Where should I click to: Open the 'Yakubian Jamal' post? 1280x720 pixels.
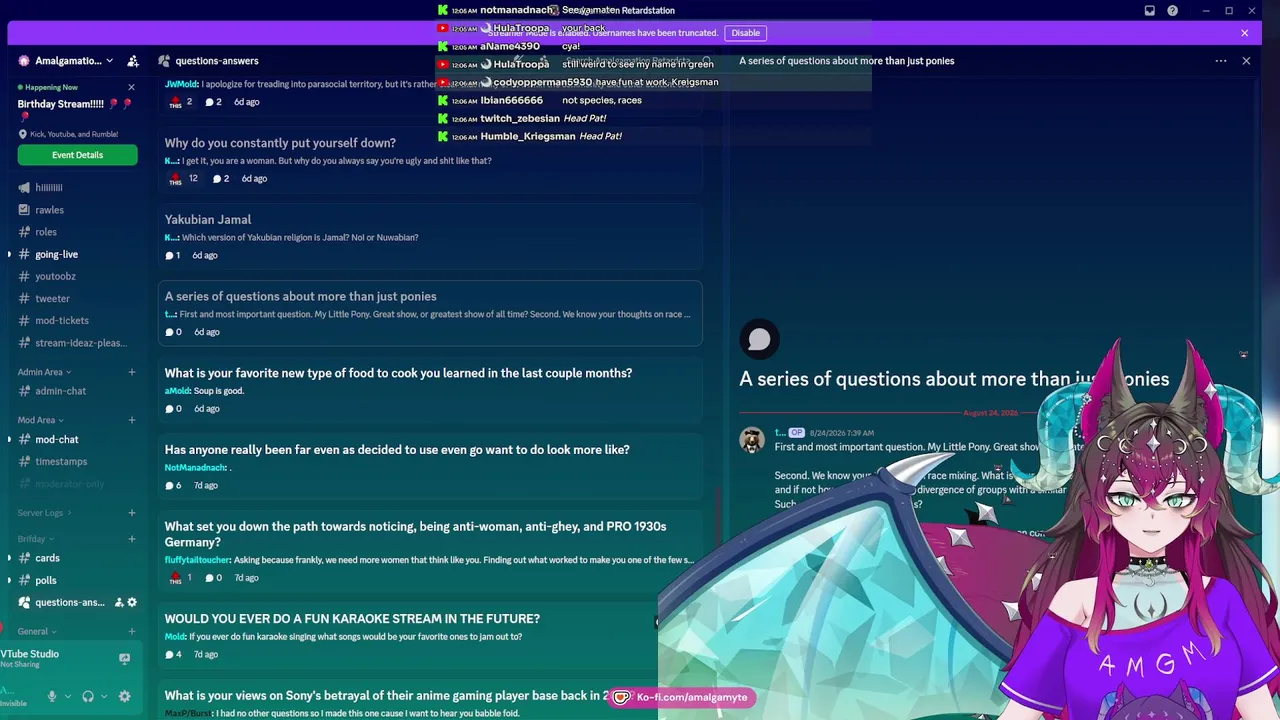pyautogui.click(x=430, y=237)
